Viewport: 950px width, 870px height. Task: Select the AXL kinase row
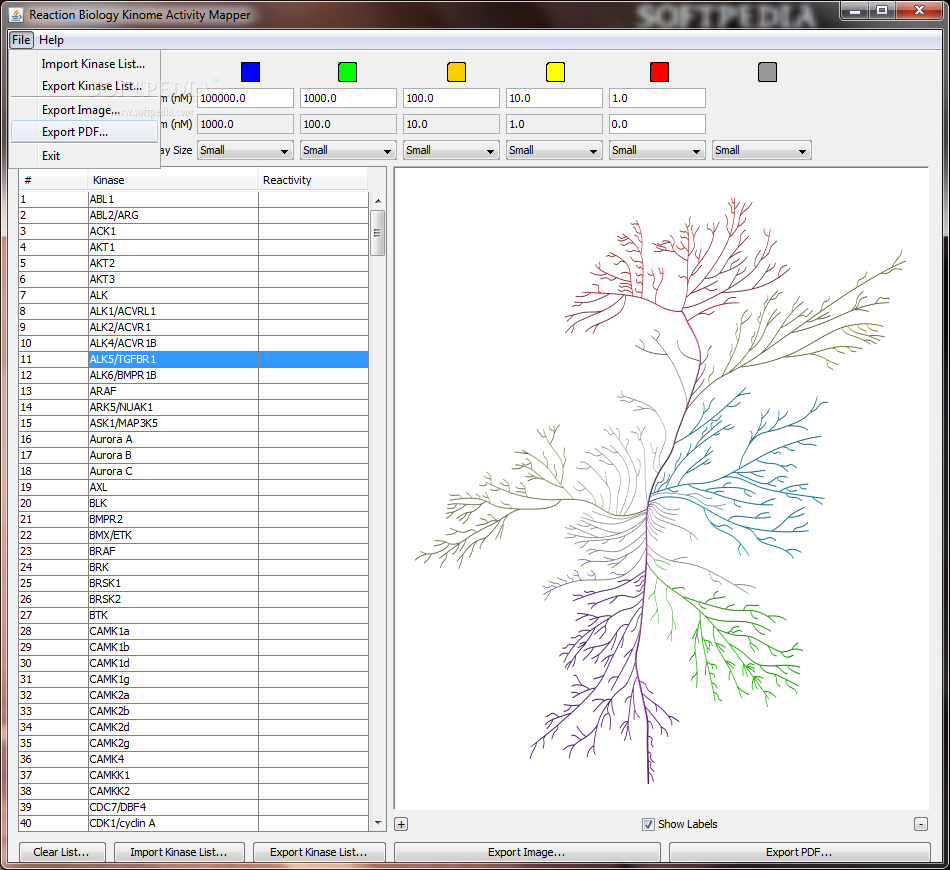193,487
